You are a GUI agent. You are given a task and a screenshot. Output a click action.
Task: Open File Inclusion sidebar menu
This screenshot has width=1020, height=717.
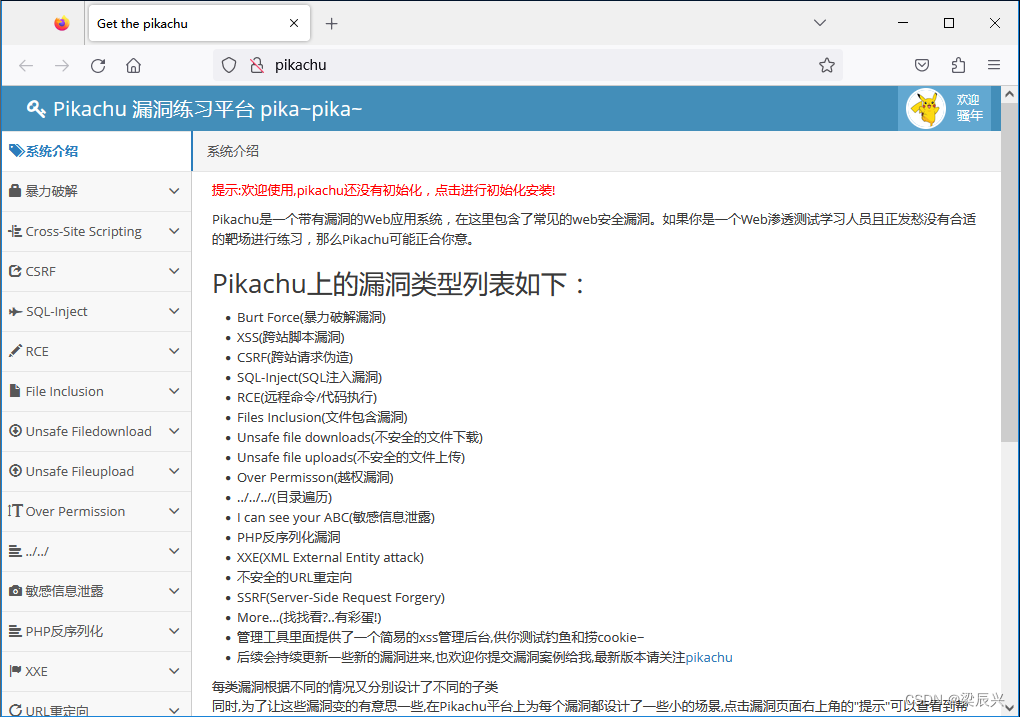[96, 391]
